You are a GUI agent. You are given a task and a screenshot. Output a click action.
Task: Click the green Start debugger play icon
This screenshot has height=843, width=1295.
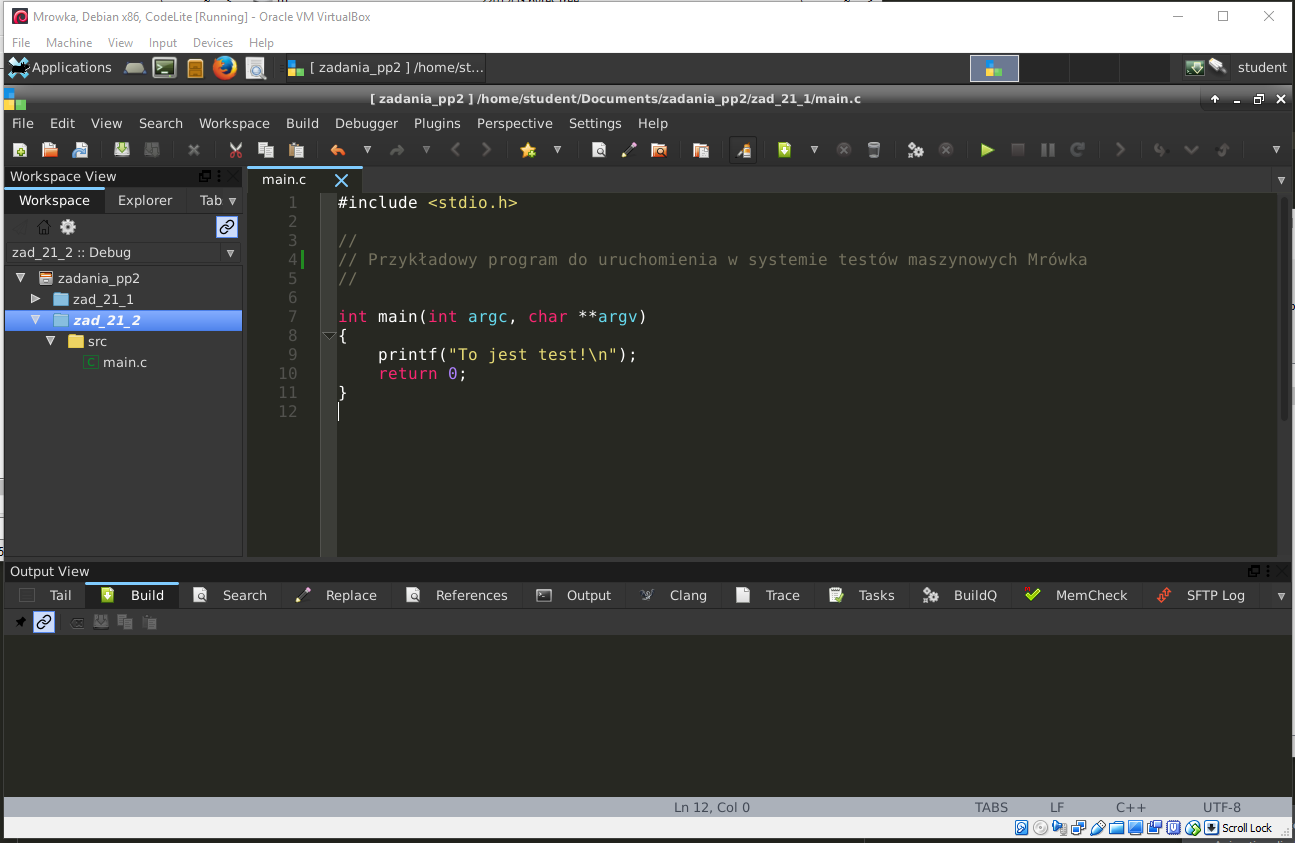click(x=987, y=150)
